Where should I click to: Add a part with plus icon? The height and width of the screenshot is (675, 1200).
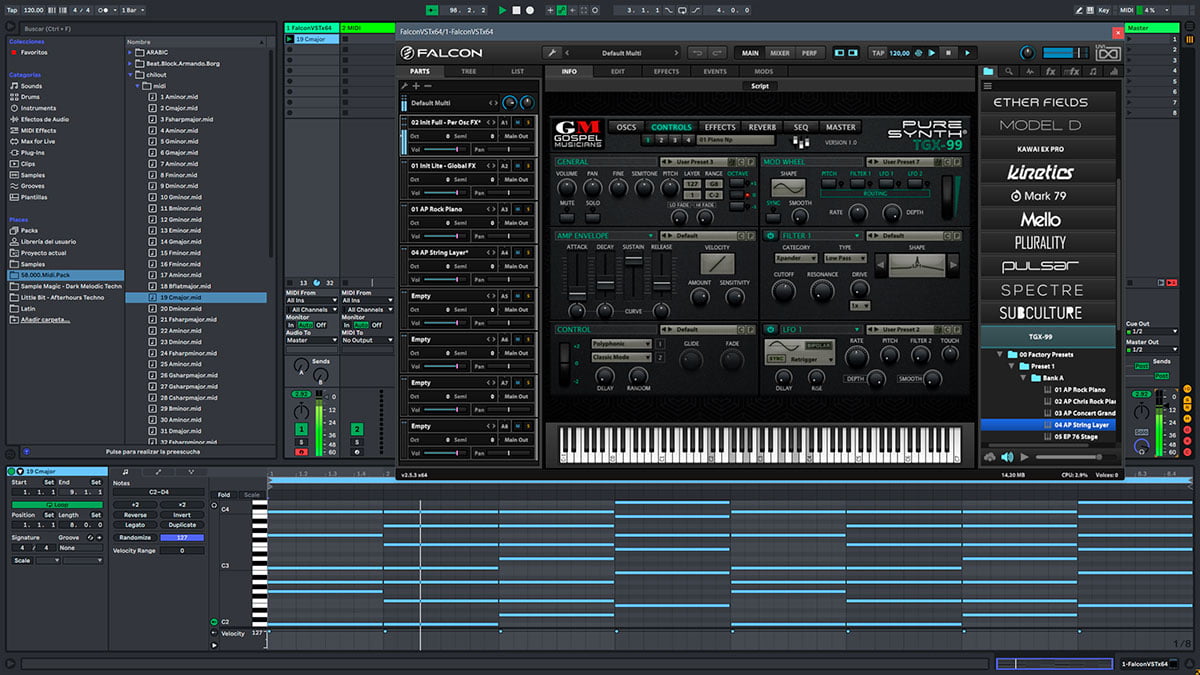(x=416, y=86)
